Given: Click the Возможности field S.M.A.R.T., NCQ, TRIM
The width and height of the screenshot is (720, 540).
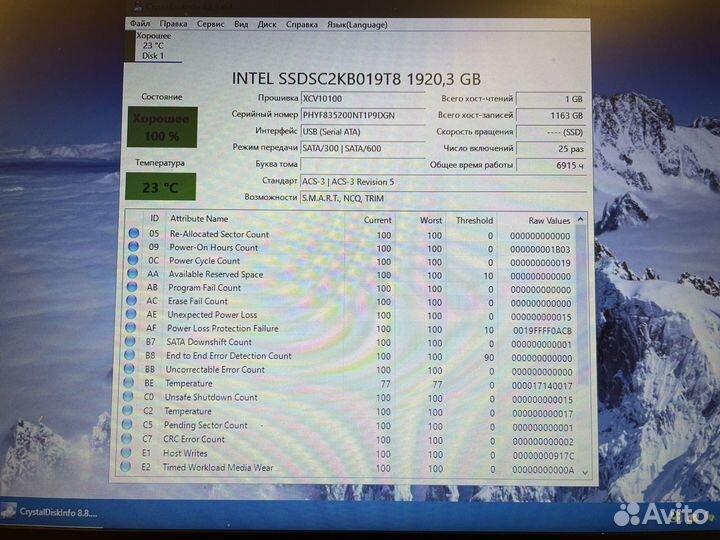Looking at the screenshot, I should [443, 198].
